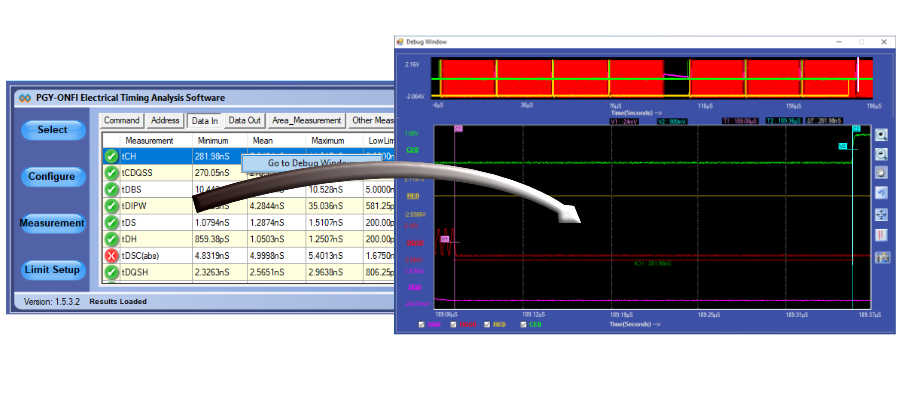Image resolution: width=900 pixels, height=400 pixels.
Task: Click the 859.38pS minimum cell
Action: tap(220, 239)
